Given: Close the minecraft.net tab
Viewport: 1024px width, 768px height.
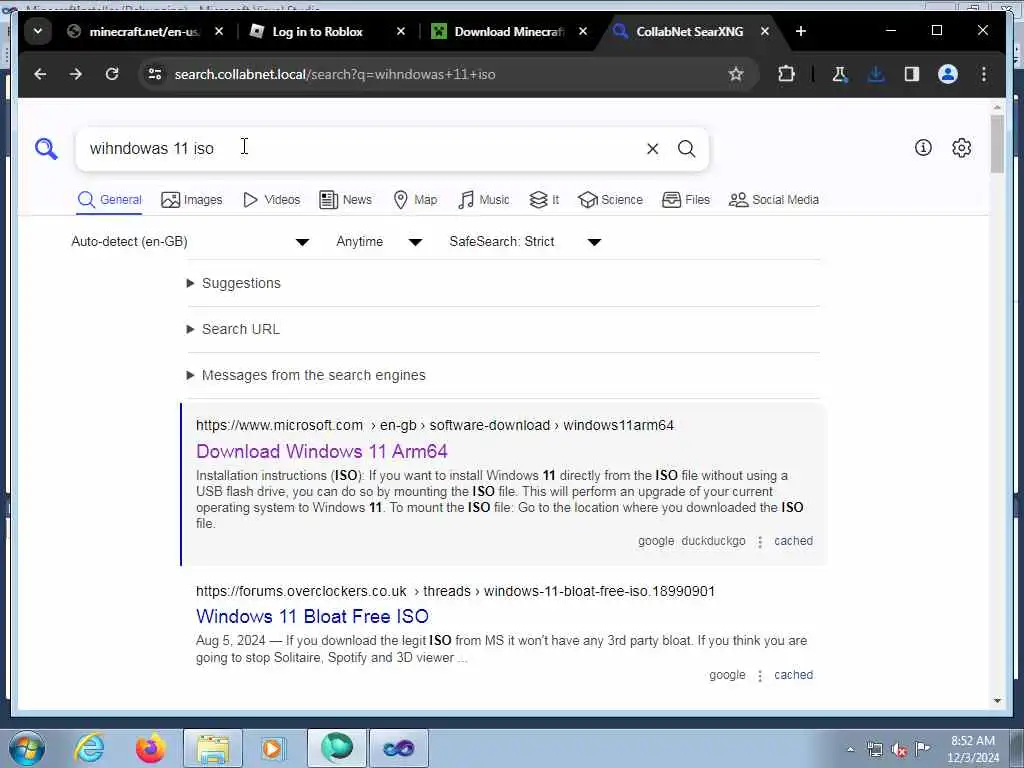Looking at the screenshot, I should tap(219, 31).
